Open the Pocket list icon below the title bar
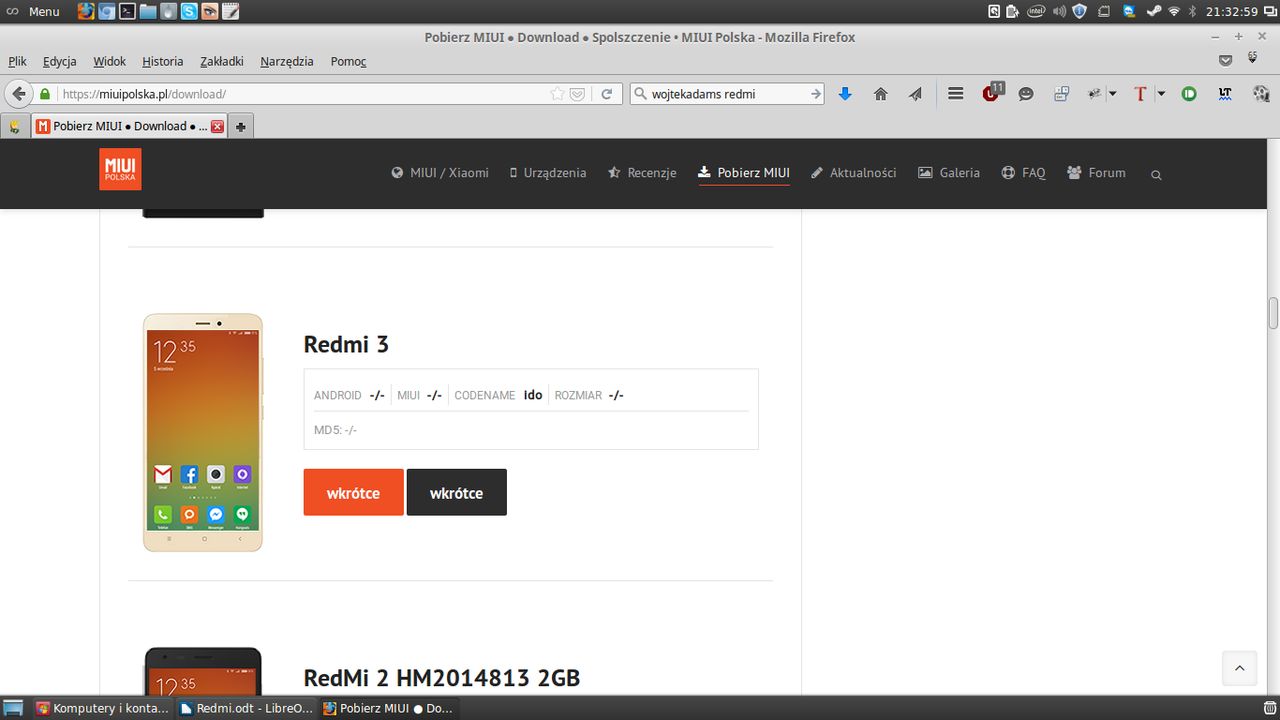 (x=1225, y=60)
